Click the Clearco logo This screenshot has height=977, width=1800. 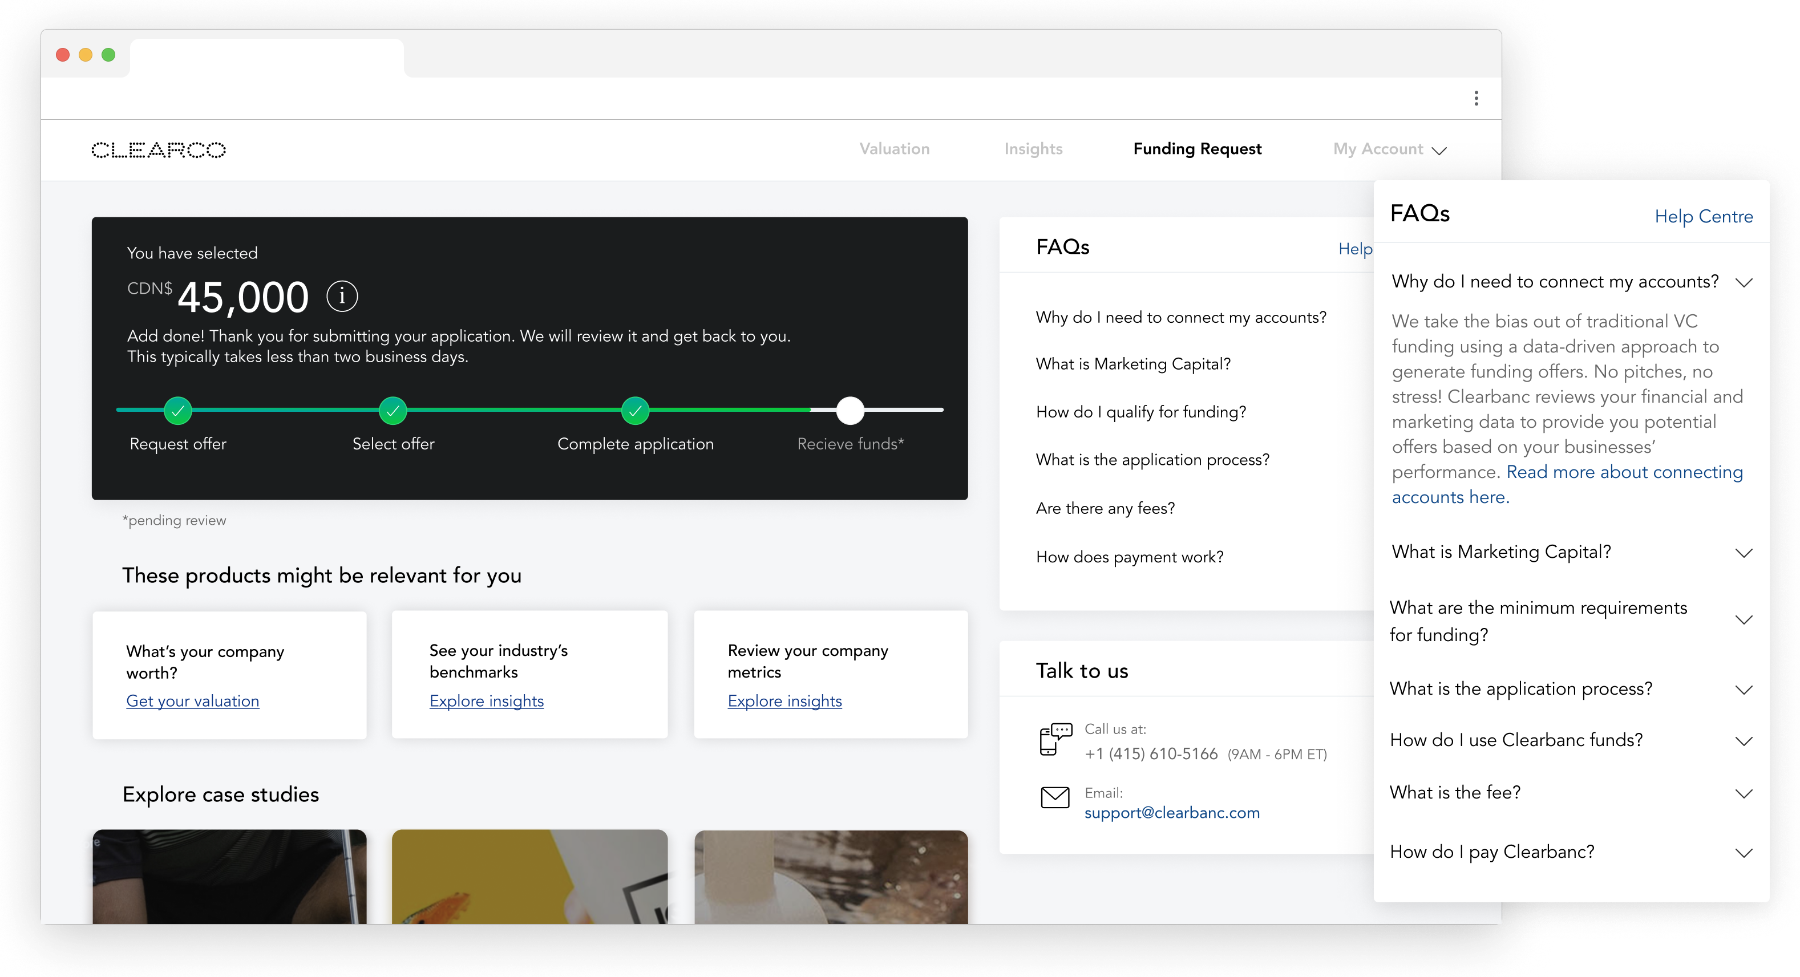[x=159, y=150]
